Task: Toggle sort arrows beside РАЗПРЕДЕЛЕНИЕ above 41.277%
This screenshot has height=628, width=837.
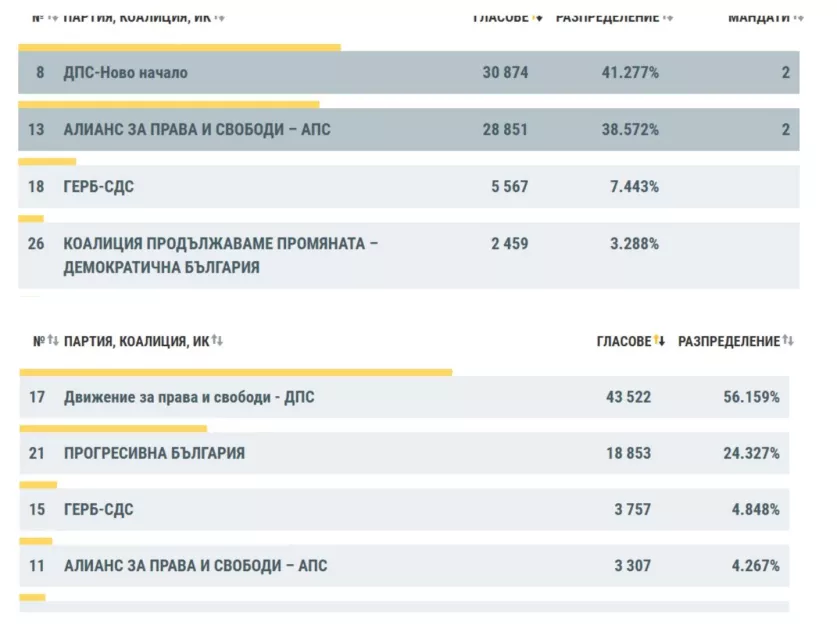Action: (668, 17)
